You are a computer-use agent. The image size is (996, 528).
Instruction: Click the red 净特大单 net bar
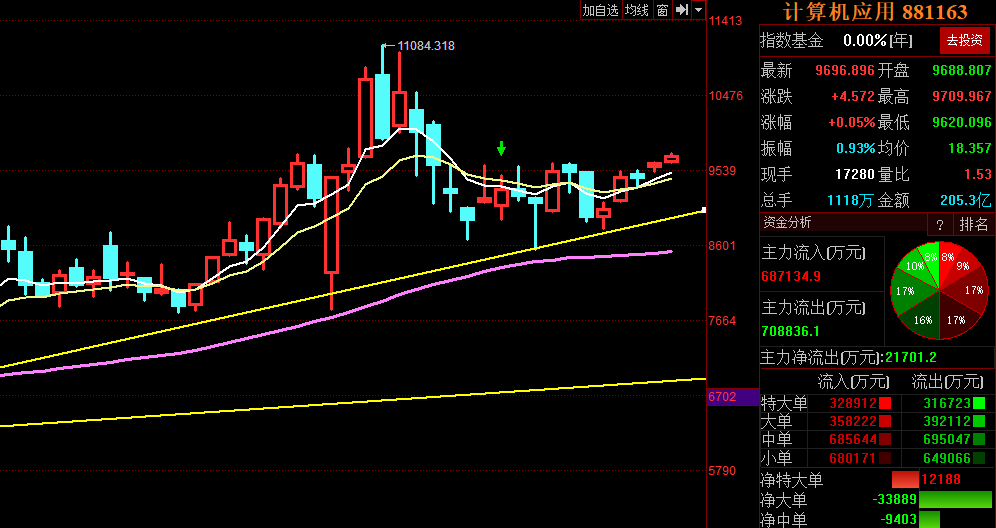pyautogui.click(x=905, y=480)
